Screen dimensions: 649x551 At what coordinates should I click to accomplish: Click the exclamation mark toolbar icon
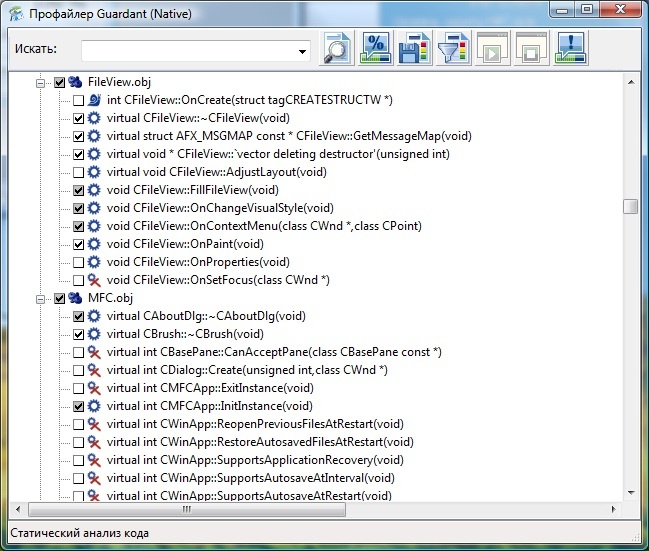click(568, 49)
